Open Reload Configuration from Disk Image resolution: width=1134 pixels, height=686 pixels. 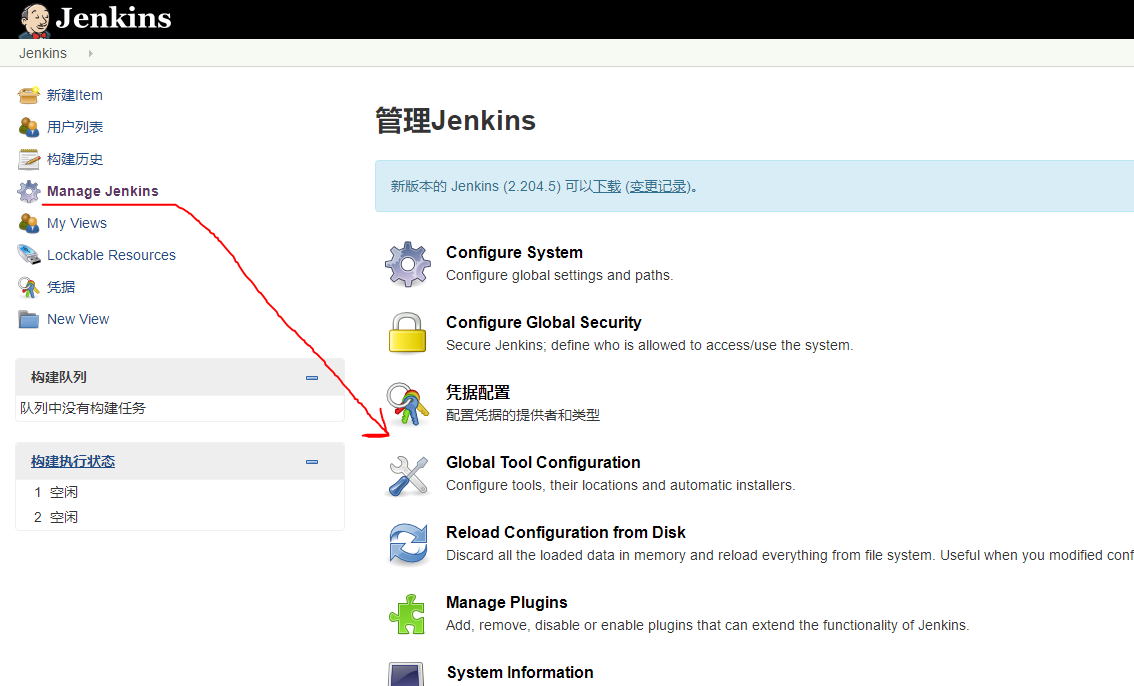[566, 533]
